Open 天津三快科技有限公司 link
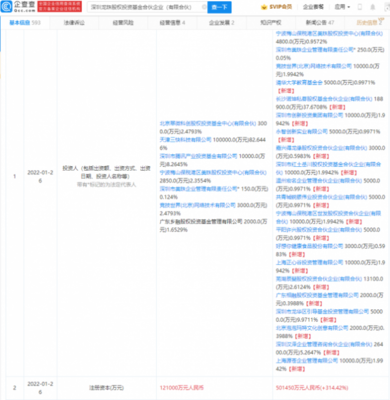The height and width of the screenshot is (400, 390). tap(185, 140)
